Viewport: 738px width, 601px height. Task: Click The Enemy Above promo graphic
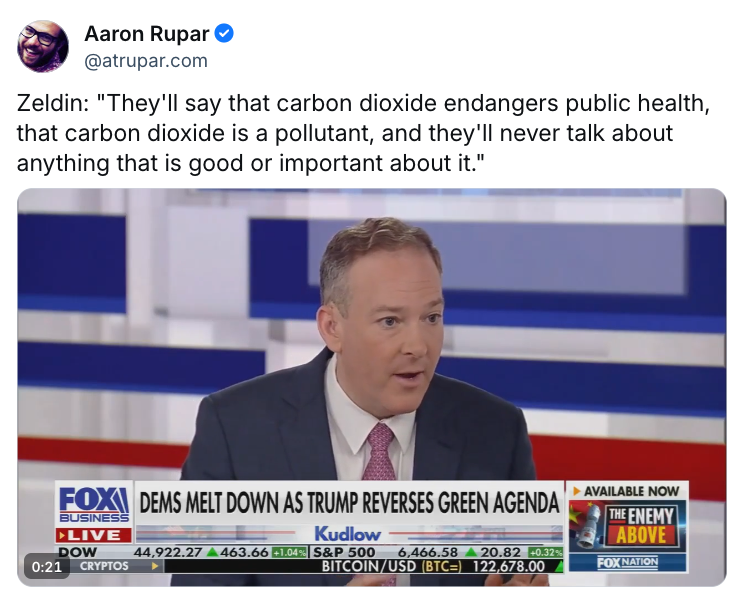tap(627, 526)
